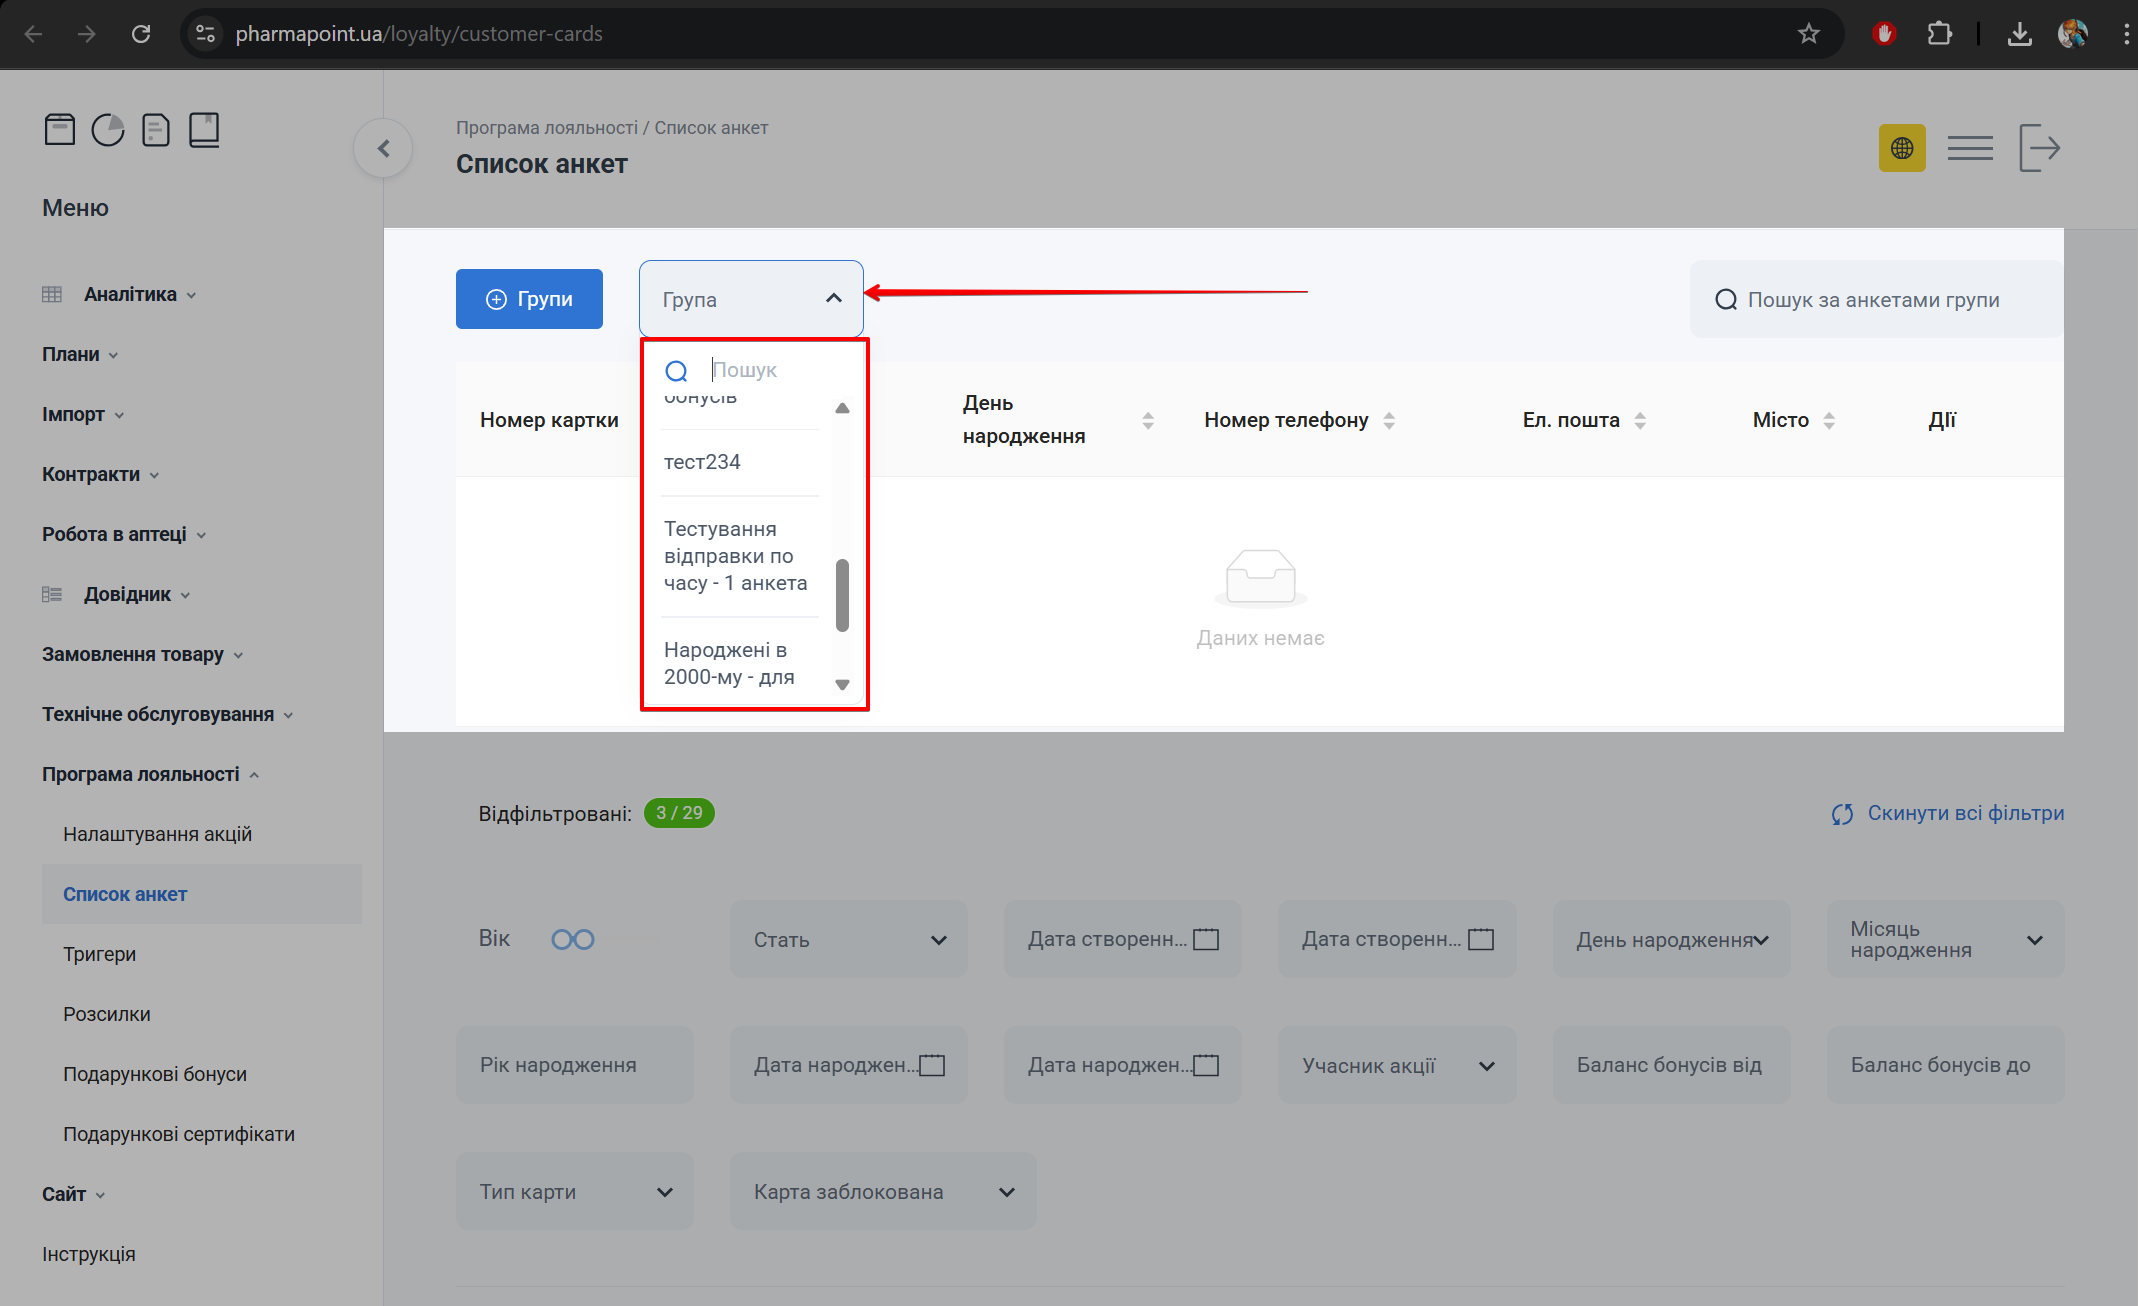This screenshot has width=2138, height=1306.
Task: Click the logout exit icon
Action: tap(2039, 148)
